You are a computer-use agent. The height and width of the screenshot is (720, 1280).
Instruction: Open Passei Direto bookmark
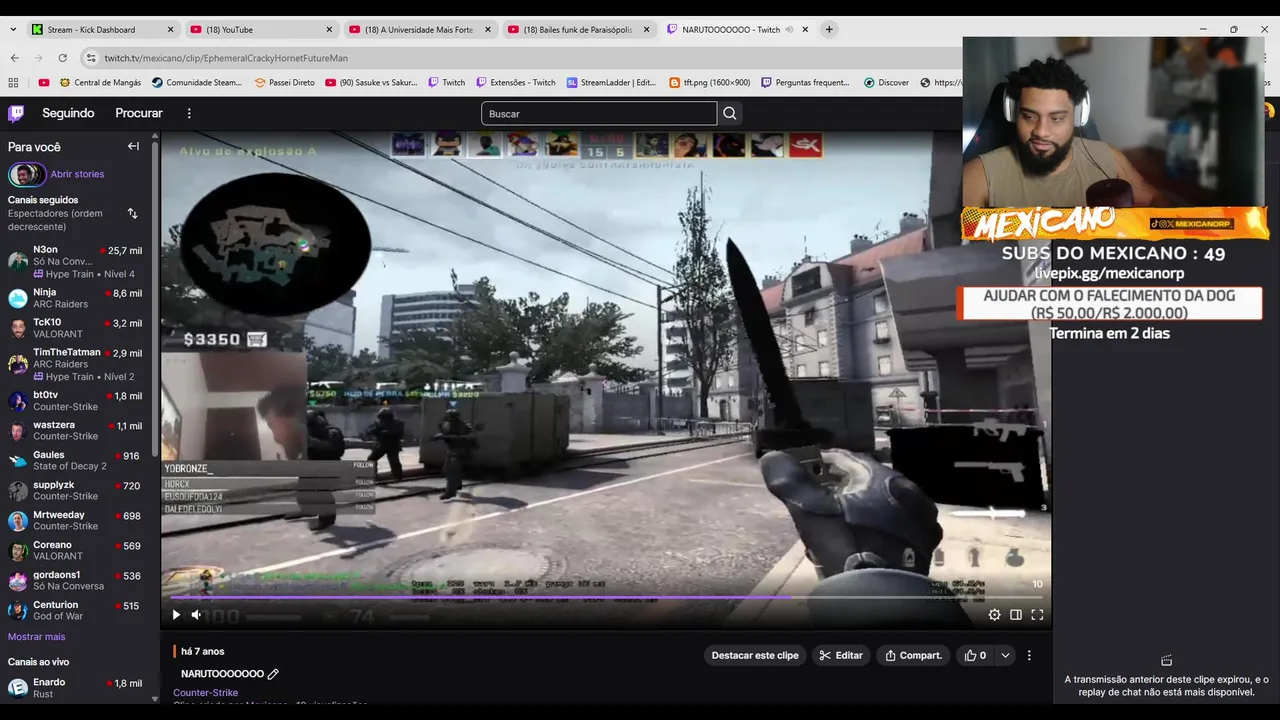(x=285, y=83)
